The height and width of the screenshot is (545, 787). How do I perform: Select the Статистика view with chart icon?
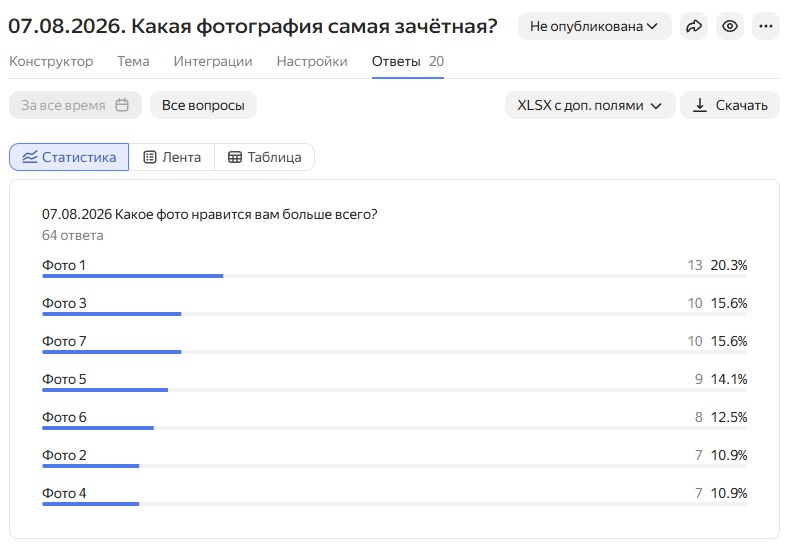tap(69, 157)
